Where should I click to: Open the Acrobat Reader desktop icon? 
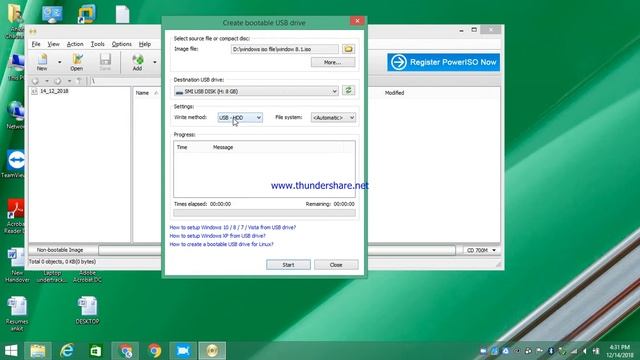tap(15, 216)
